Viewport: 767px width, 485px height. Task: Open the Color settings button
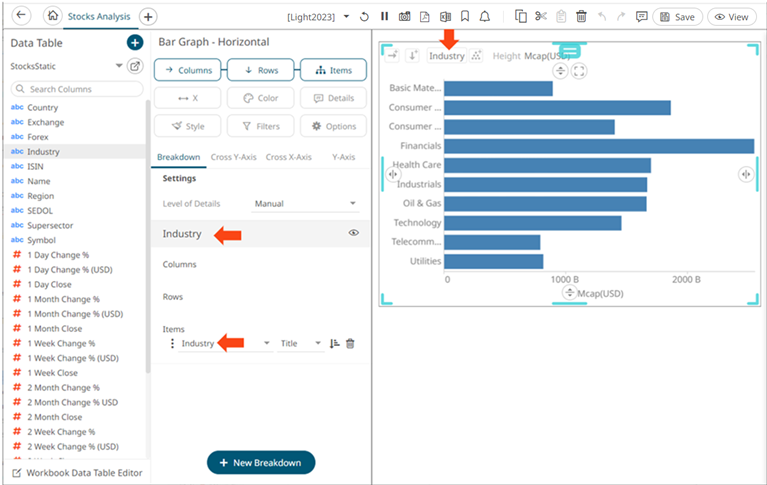tap(260, 99)
